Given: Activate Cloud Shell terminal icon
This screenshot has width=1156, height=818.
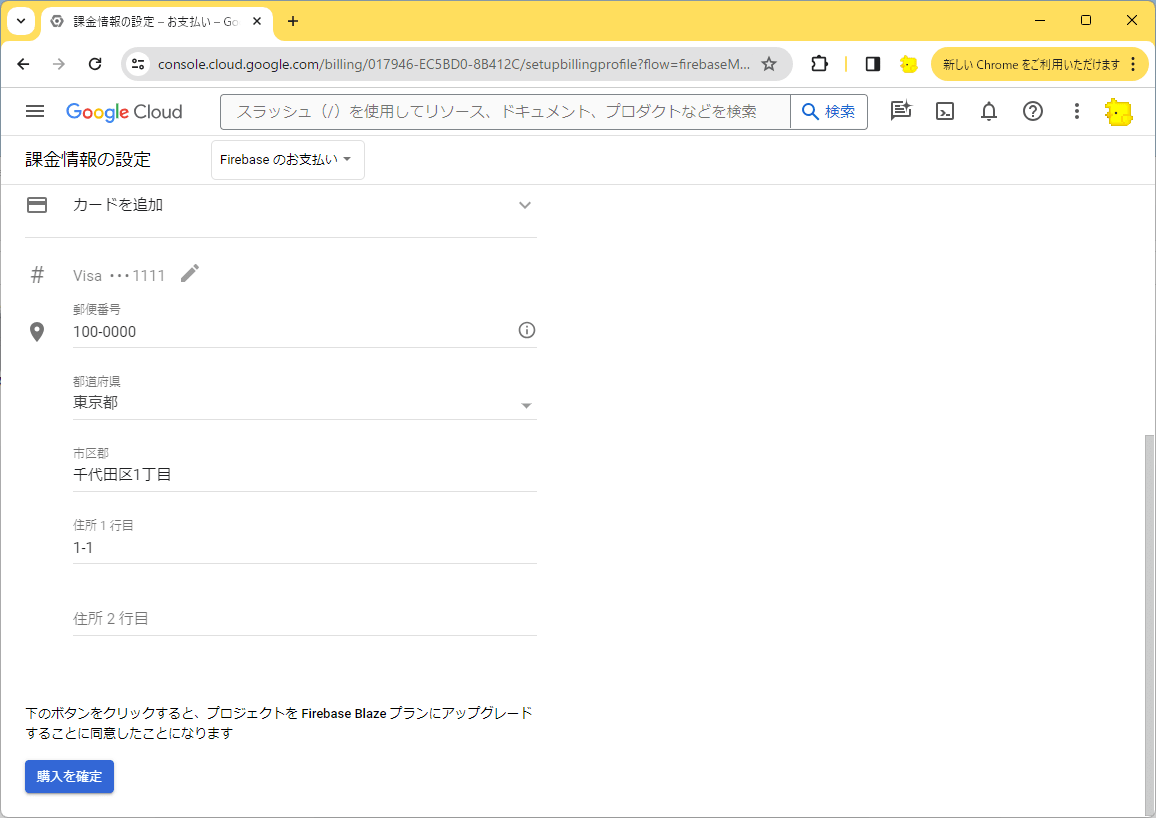Looking at the screenshot, I should (944, 111).
